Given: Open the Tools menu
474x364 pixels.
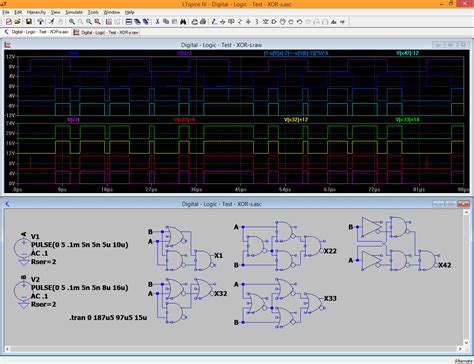Looking at the screenshot, I should (x=93, y=12).
